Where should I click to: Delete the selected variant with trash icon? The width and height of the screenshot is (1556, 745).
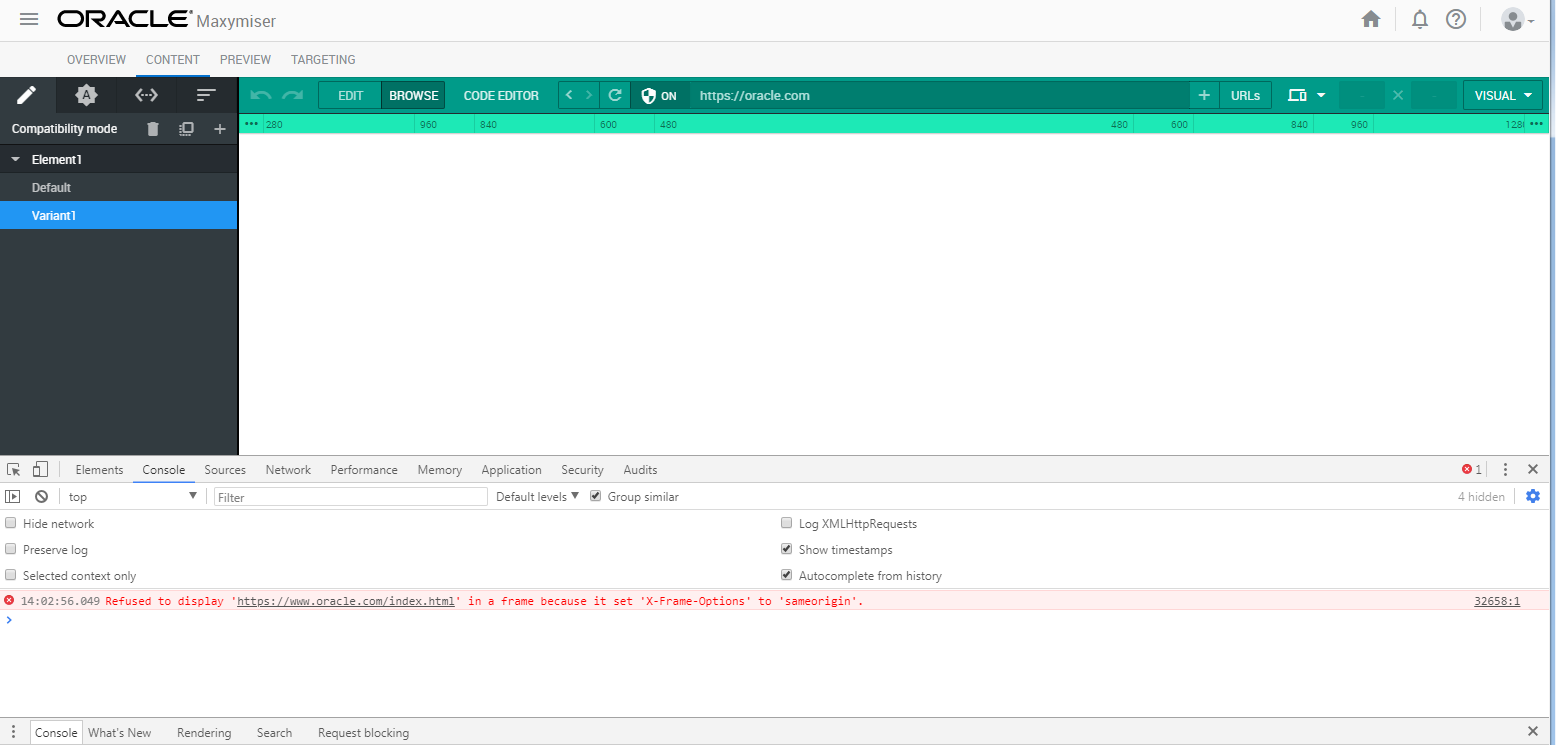[153, 129]
